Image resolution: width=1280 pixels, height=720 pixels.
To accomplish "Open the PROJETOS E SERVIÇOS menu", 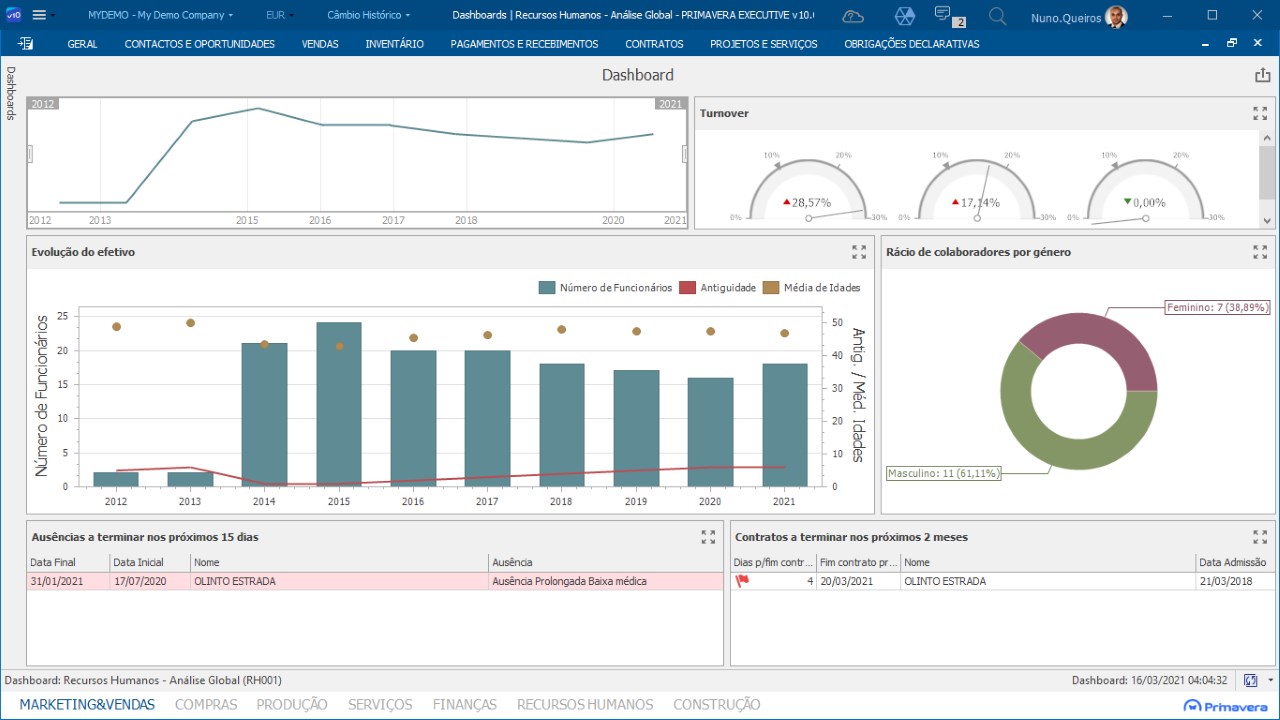I will tap(764, 44).
